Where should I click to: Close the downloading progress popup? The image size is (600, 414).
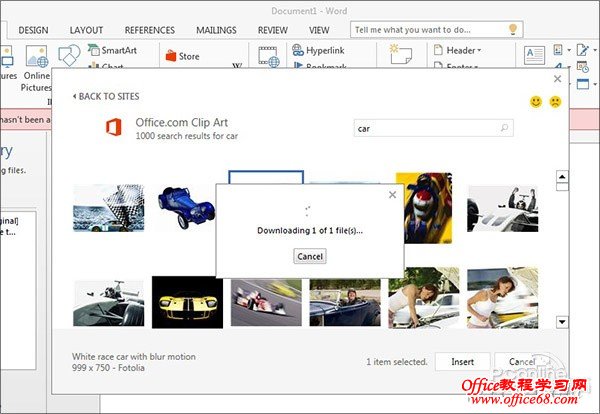tap(392, 195)
